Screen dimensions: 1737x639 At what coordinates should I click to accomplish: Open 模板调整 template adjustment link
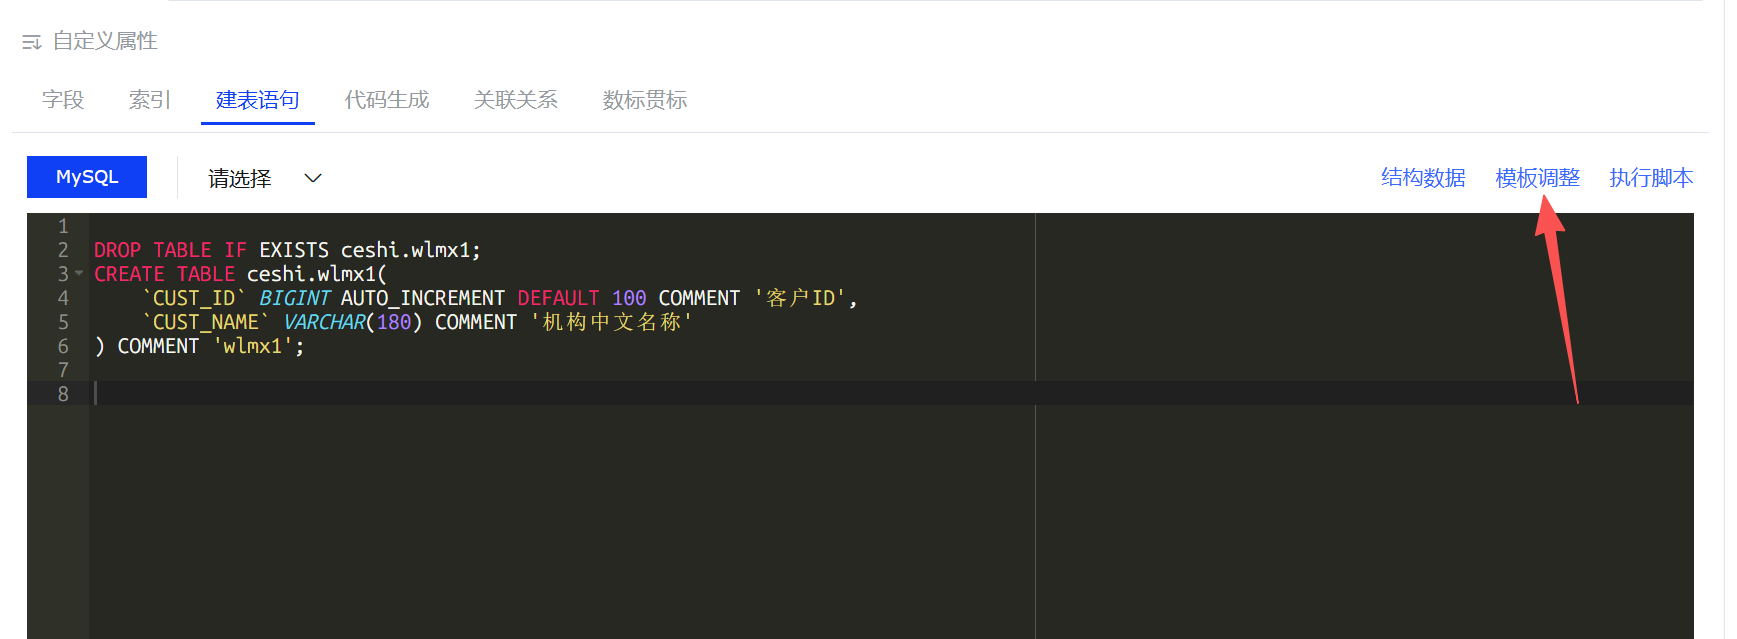1537,178
